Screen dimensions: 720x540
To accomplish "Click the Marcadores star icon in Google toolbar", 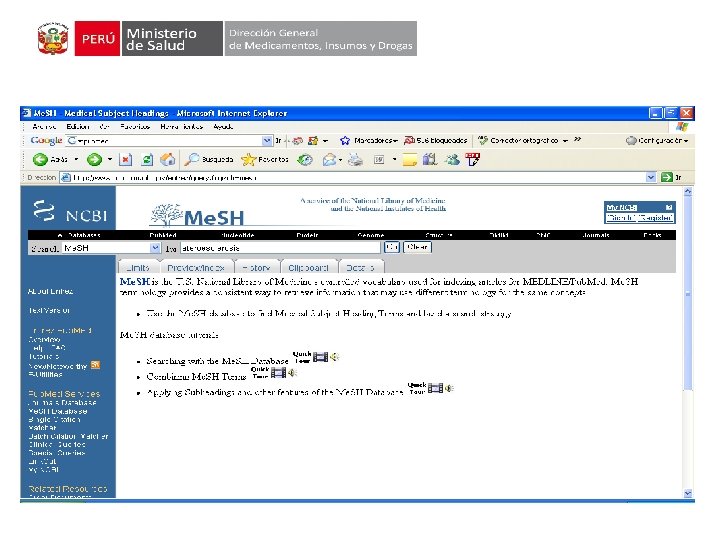I will (x=345, y=141).
